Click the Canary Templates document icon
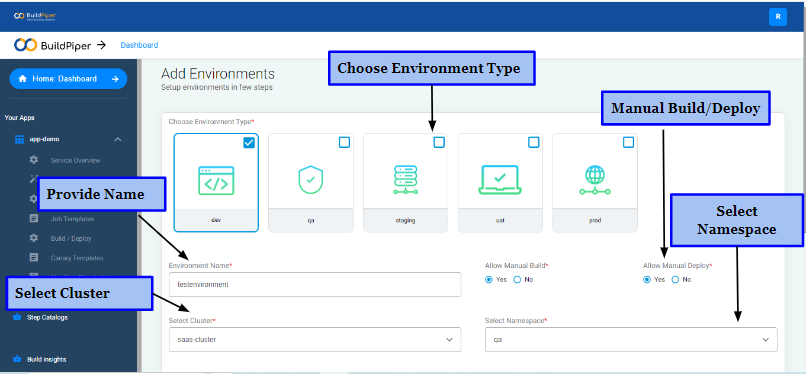The height and width of the screenshot is (374, 806). (33, 257)
